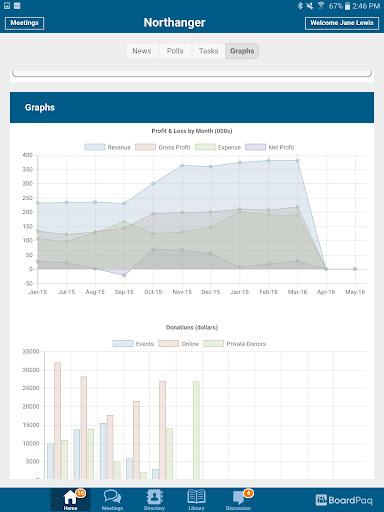This screenshot has width=384, height=512.
Task: Switch to the Tasks tab
Action: click(209, 51)
